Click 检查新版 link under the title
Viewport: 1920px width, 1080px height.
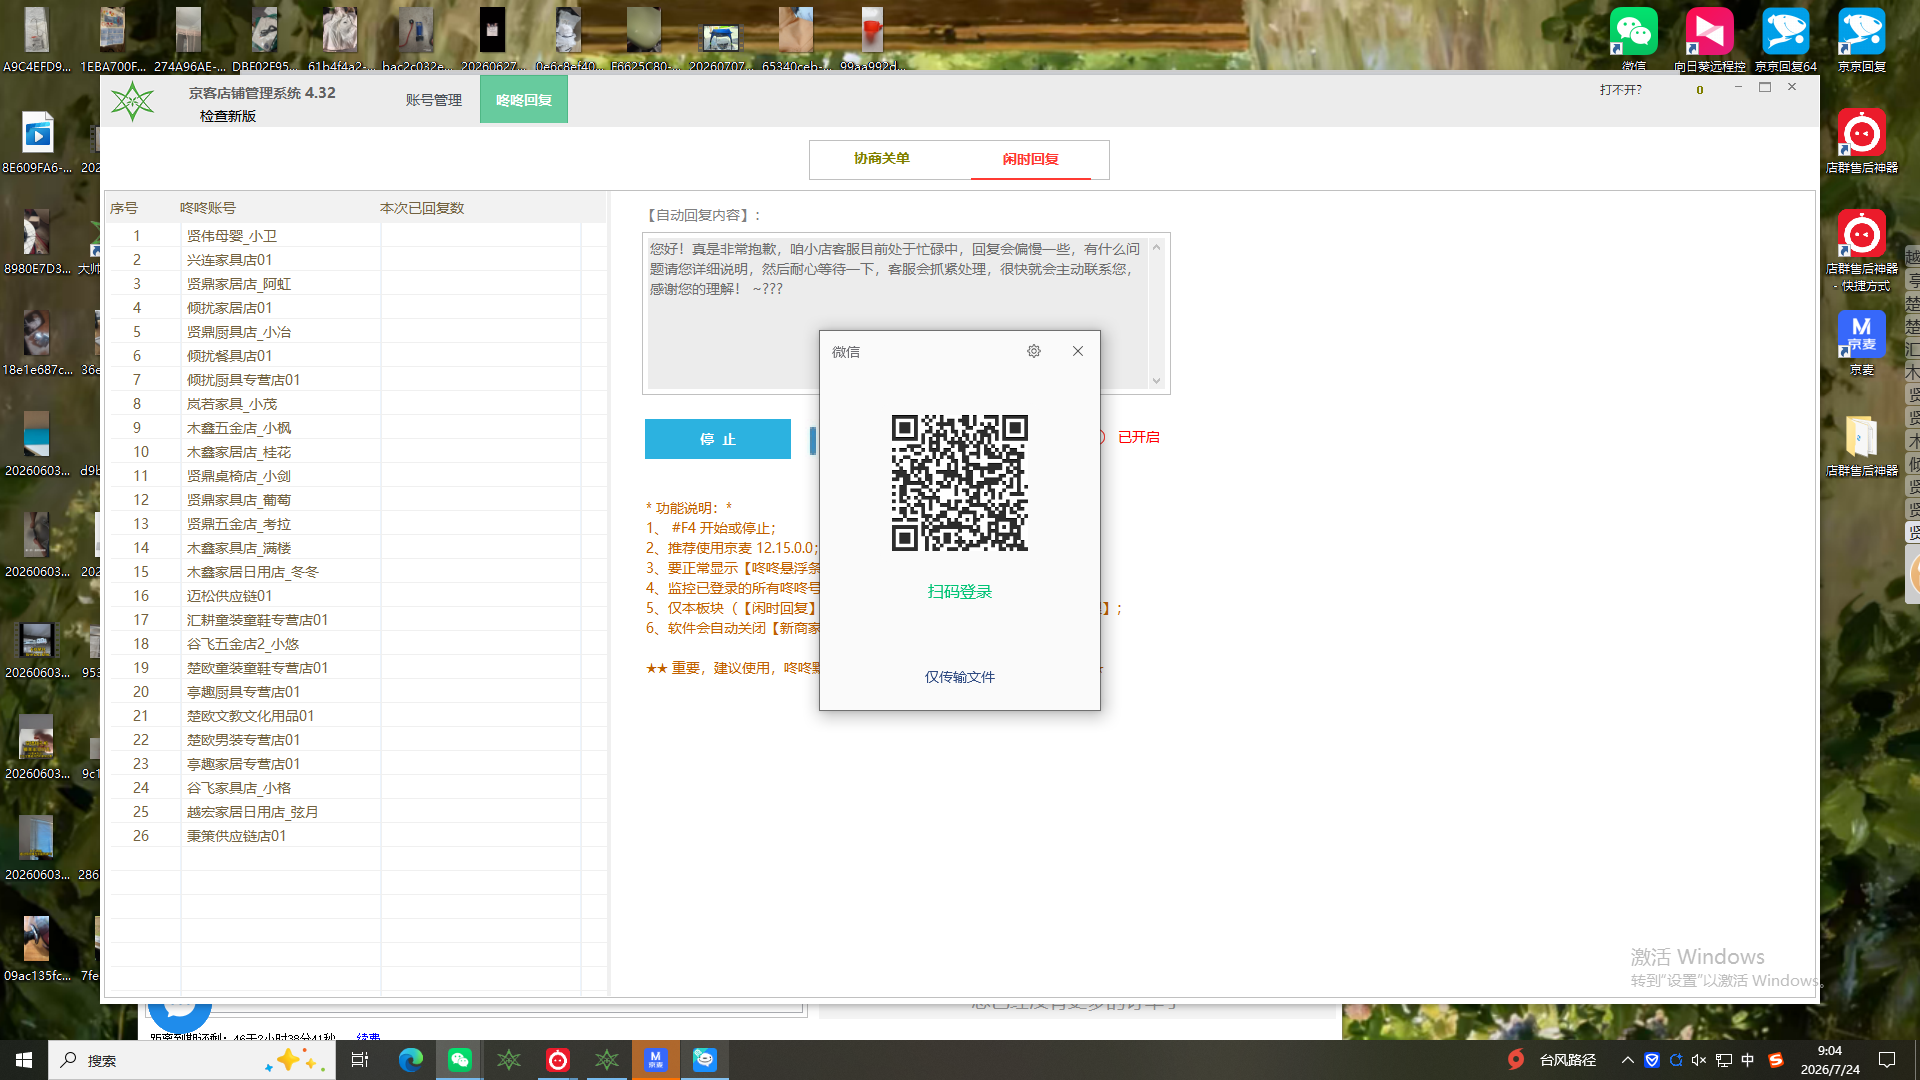point(228,116)
